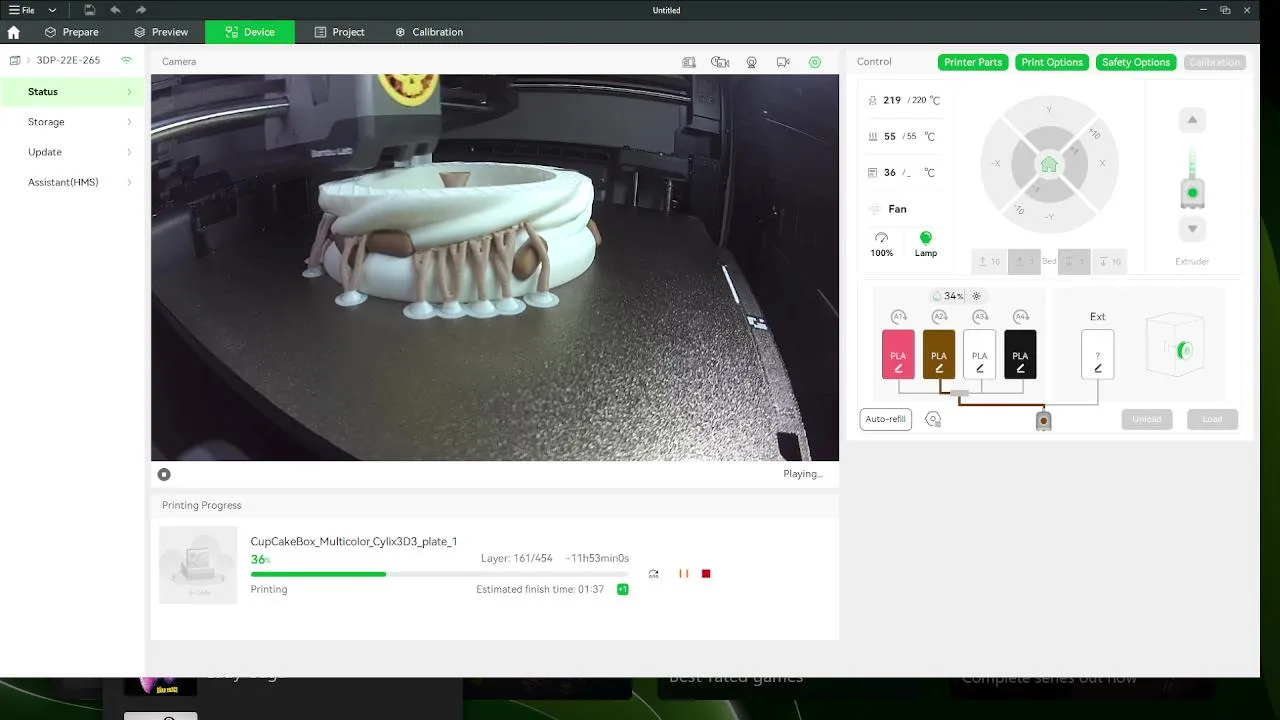
Task: Click the print job G-code thumbnail
Action: coord(198,565)
